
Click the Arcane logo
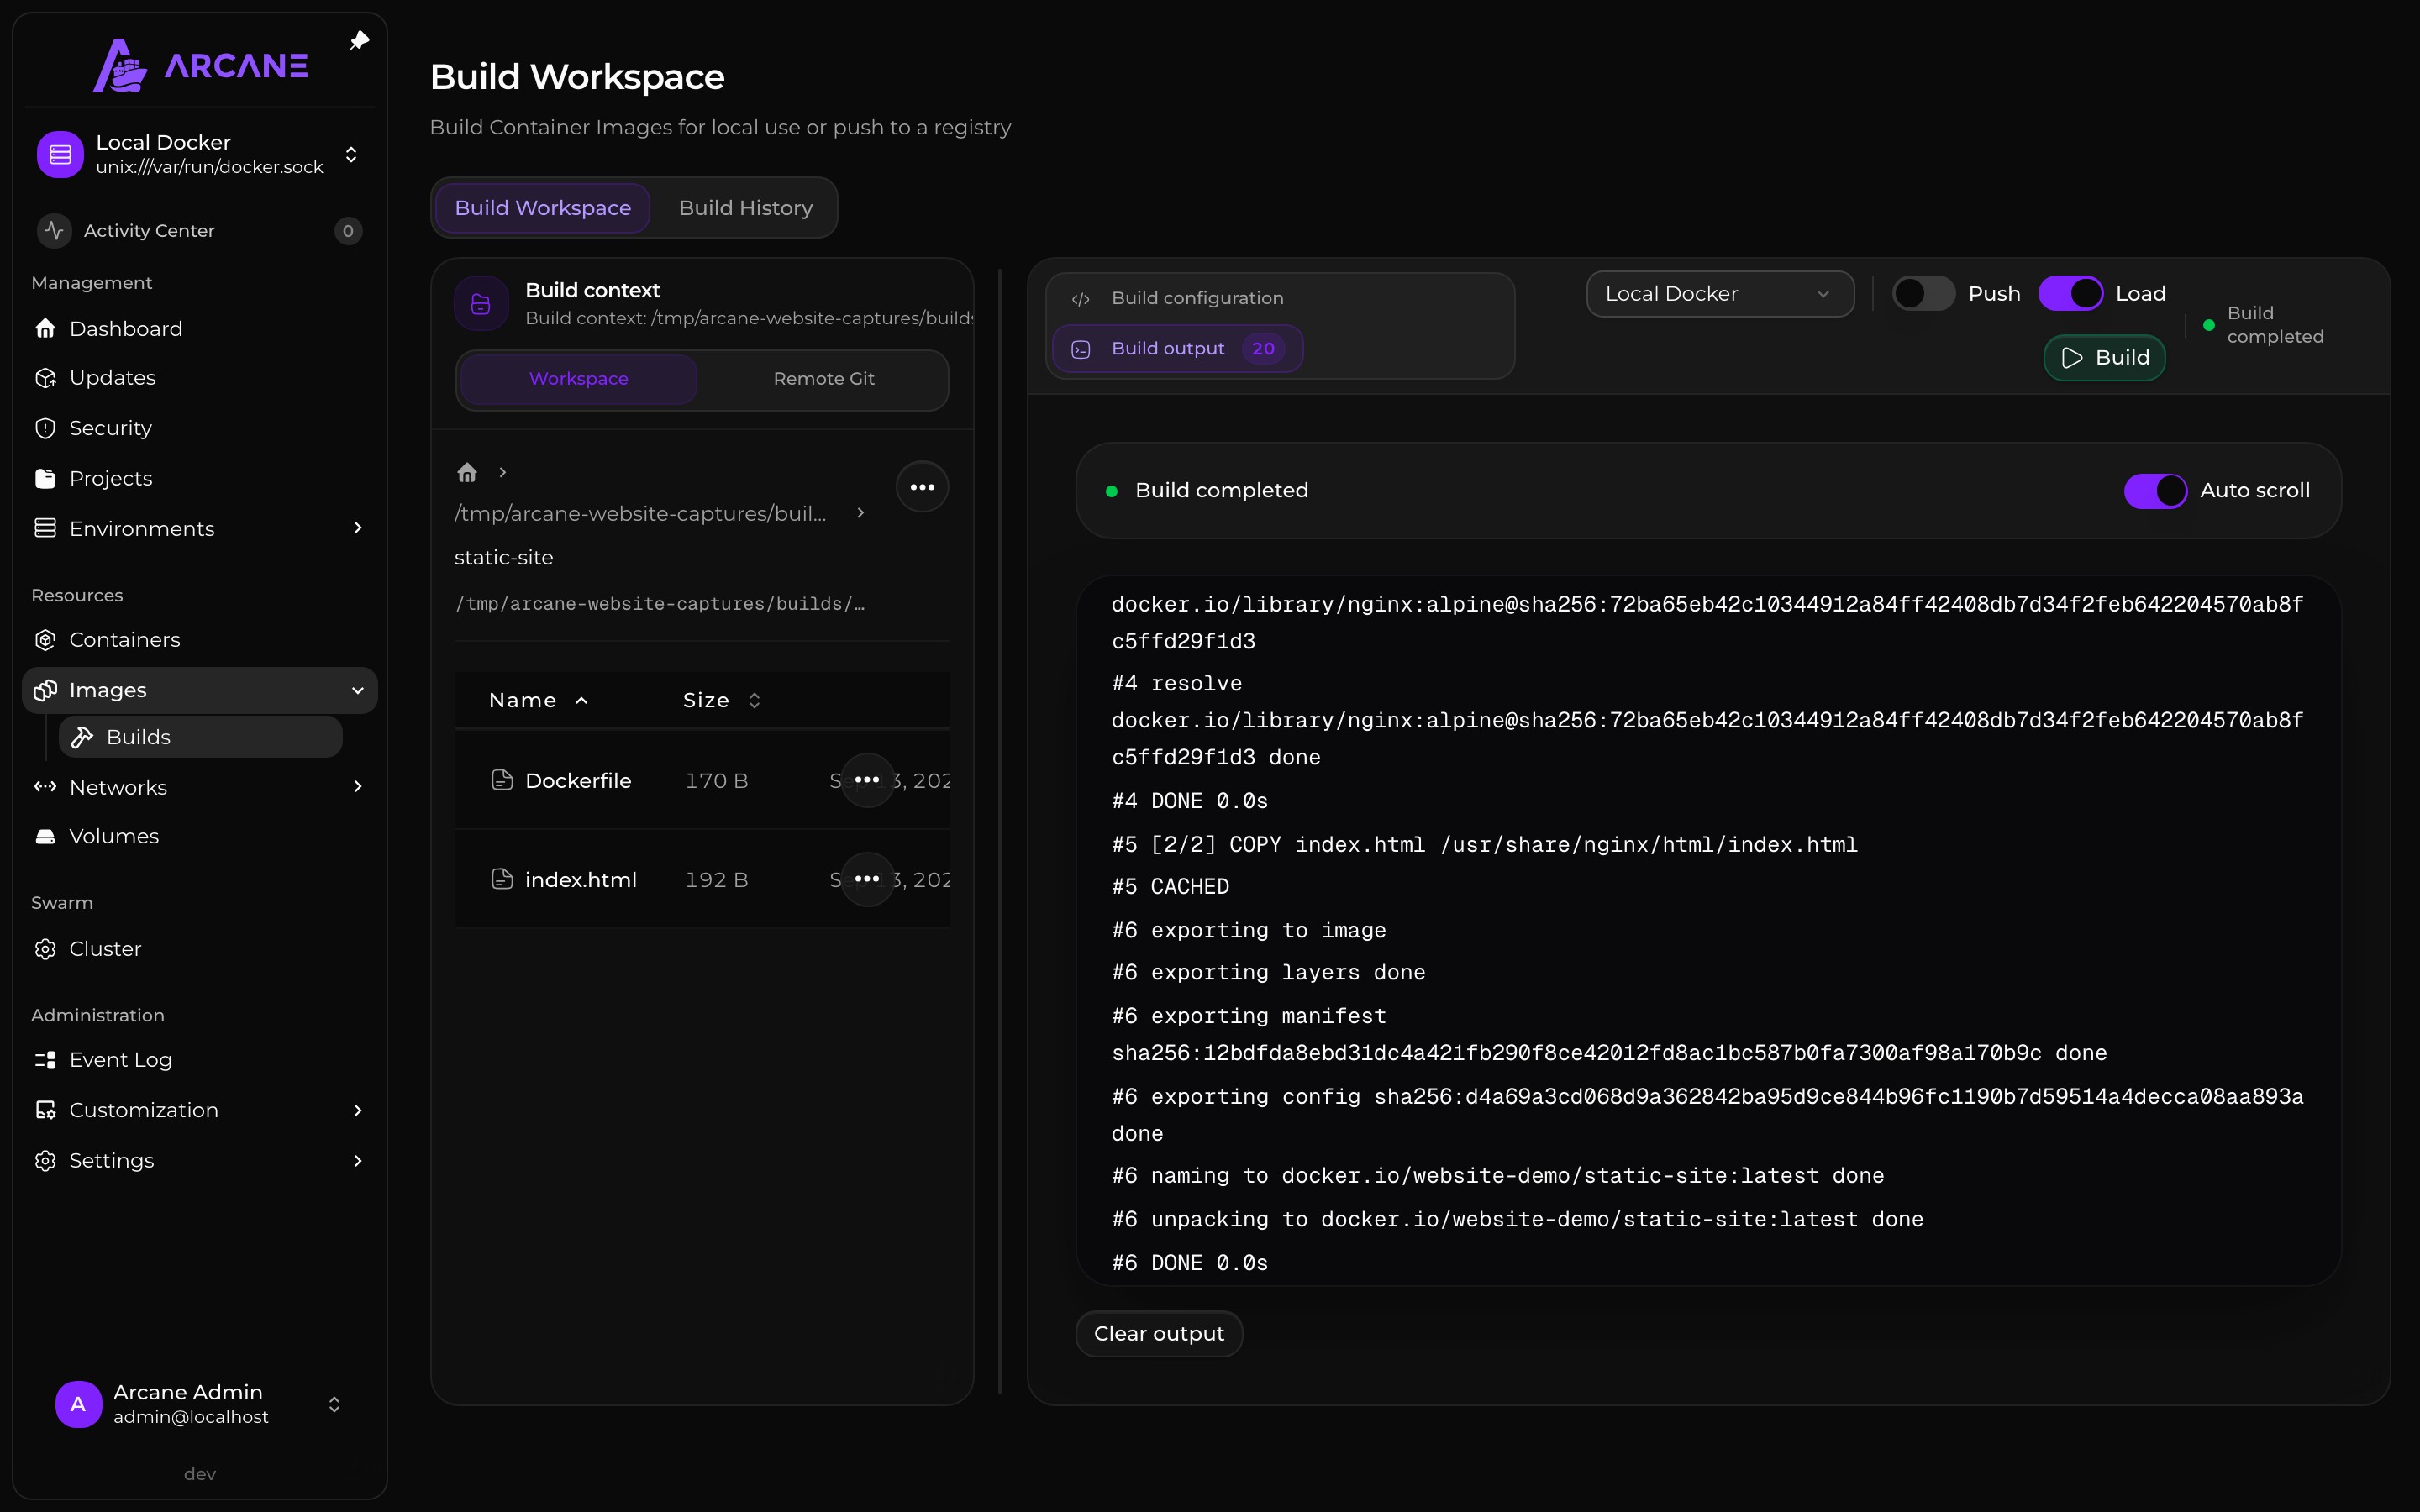pyautogui.click(x=200, y=65)
